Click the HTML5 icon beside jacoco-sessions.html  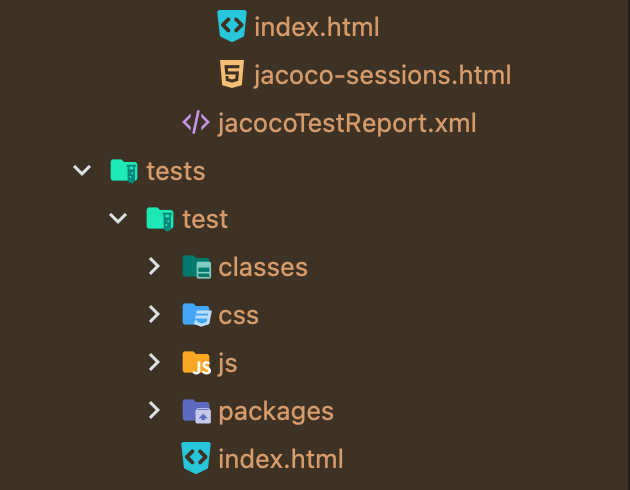pyautogui.click(x=232, y=75)
